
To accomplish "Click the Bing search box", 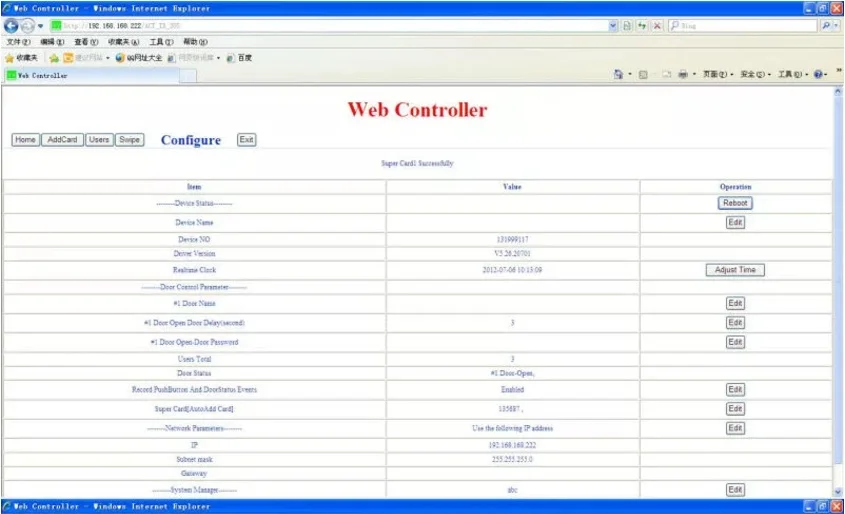I will coord(744,25).
